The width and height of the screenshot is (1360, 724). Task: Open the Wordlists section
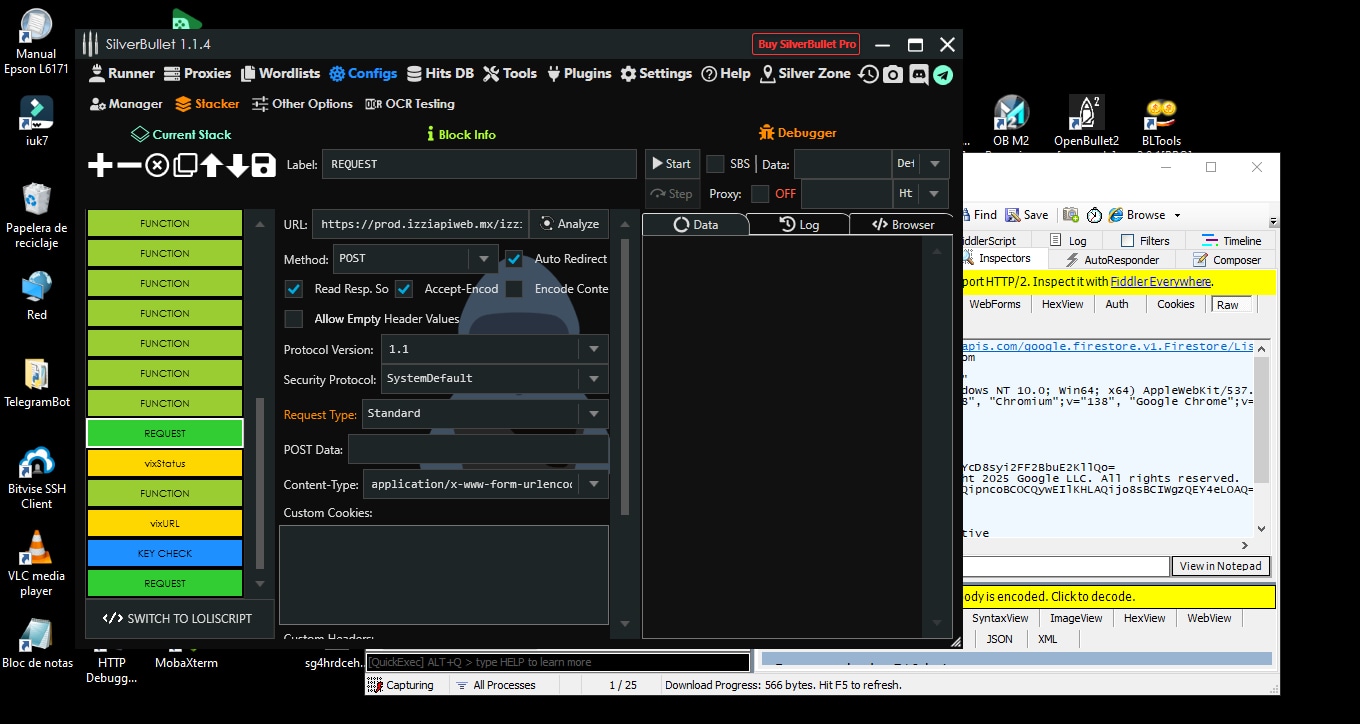(x=279, y=73)
